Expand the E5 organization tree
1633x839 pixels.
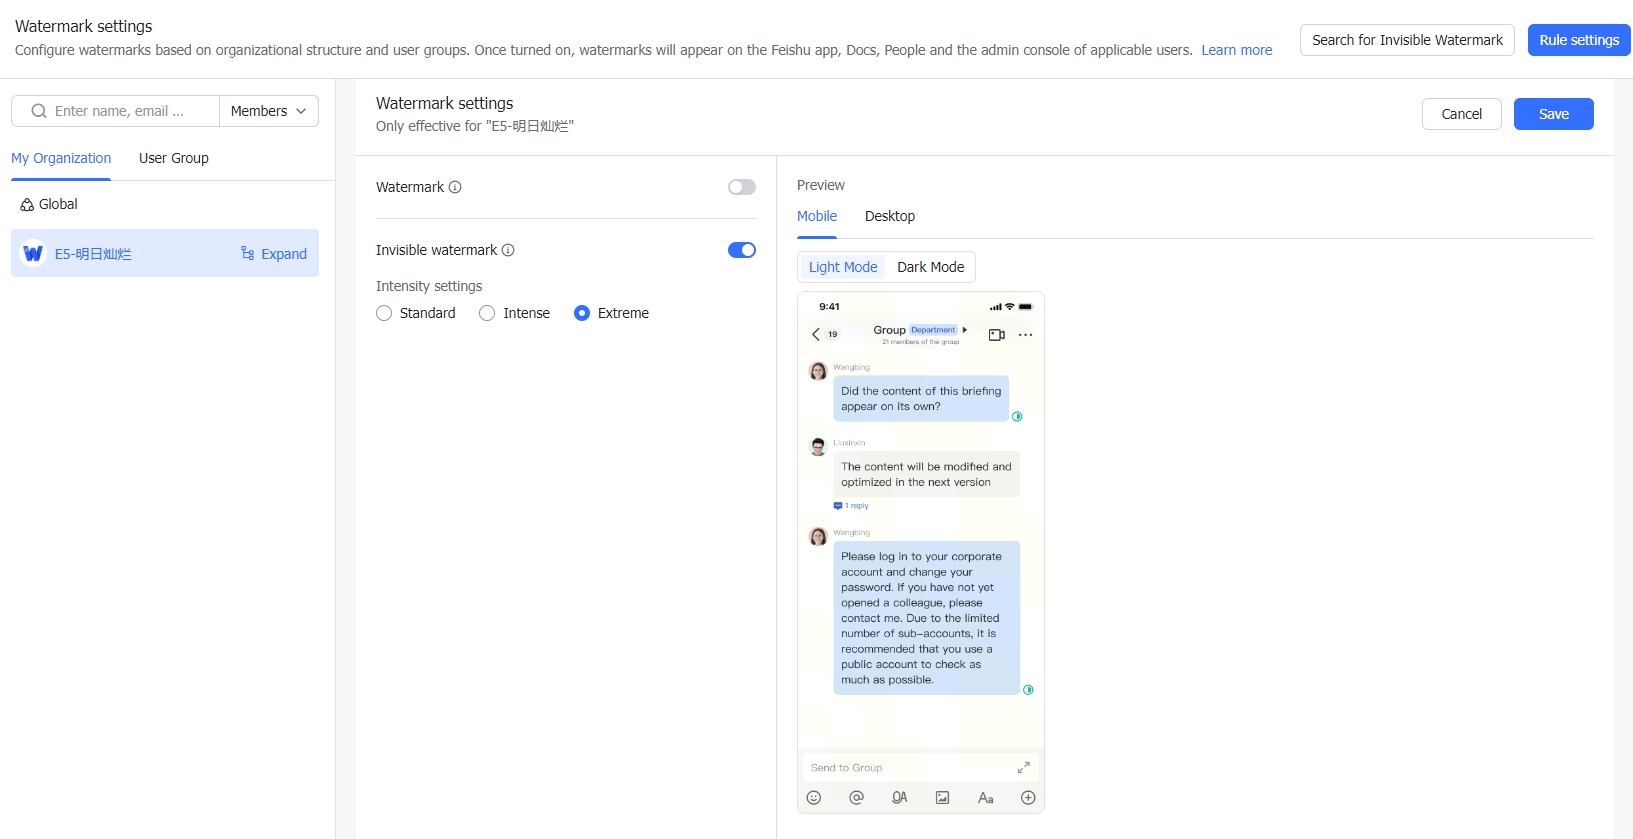click(274, 254)
